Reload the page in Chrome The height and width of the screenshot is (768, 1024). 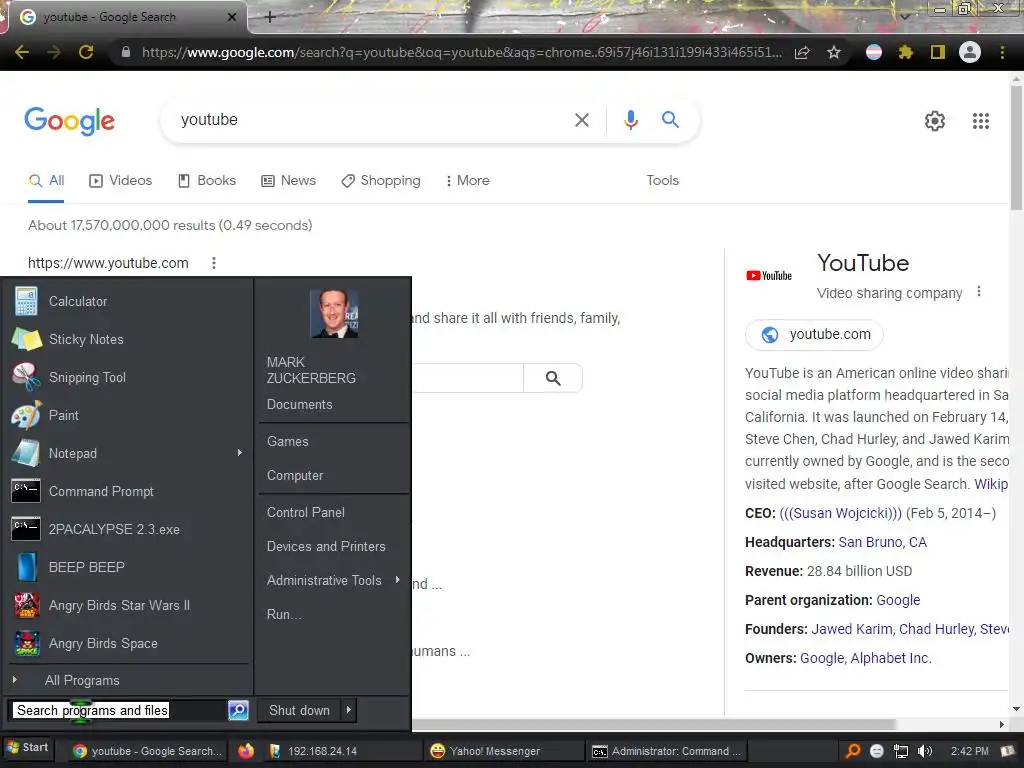pyautogui.click(x=86, y=52)
